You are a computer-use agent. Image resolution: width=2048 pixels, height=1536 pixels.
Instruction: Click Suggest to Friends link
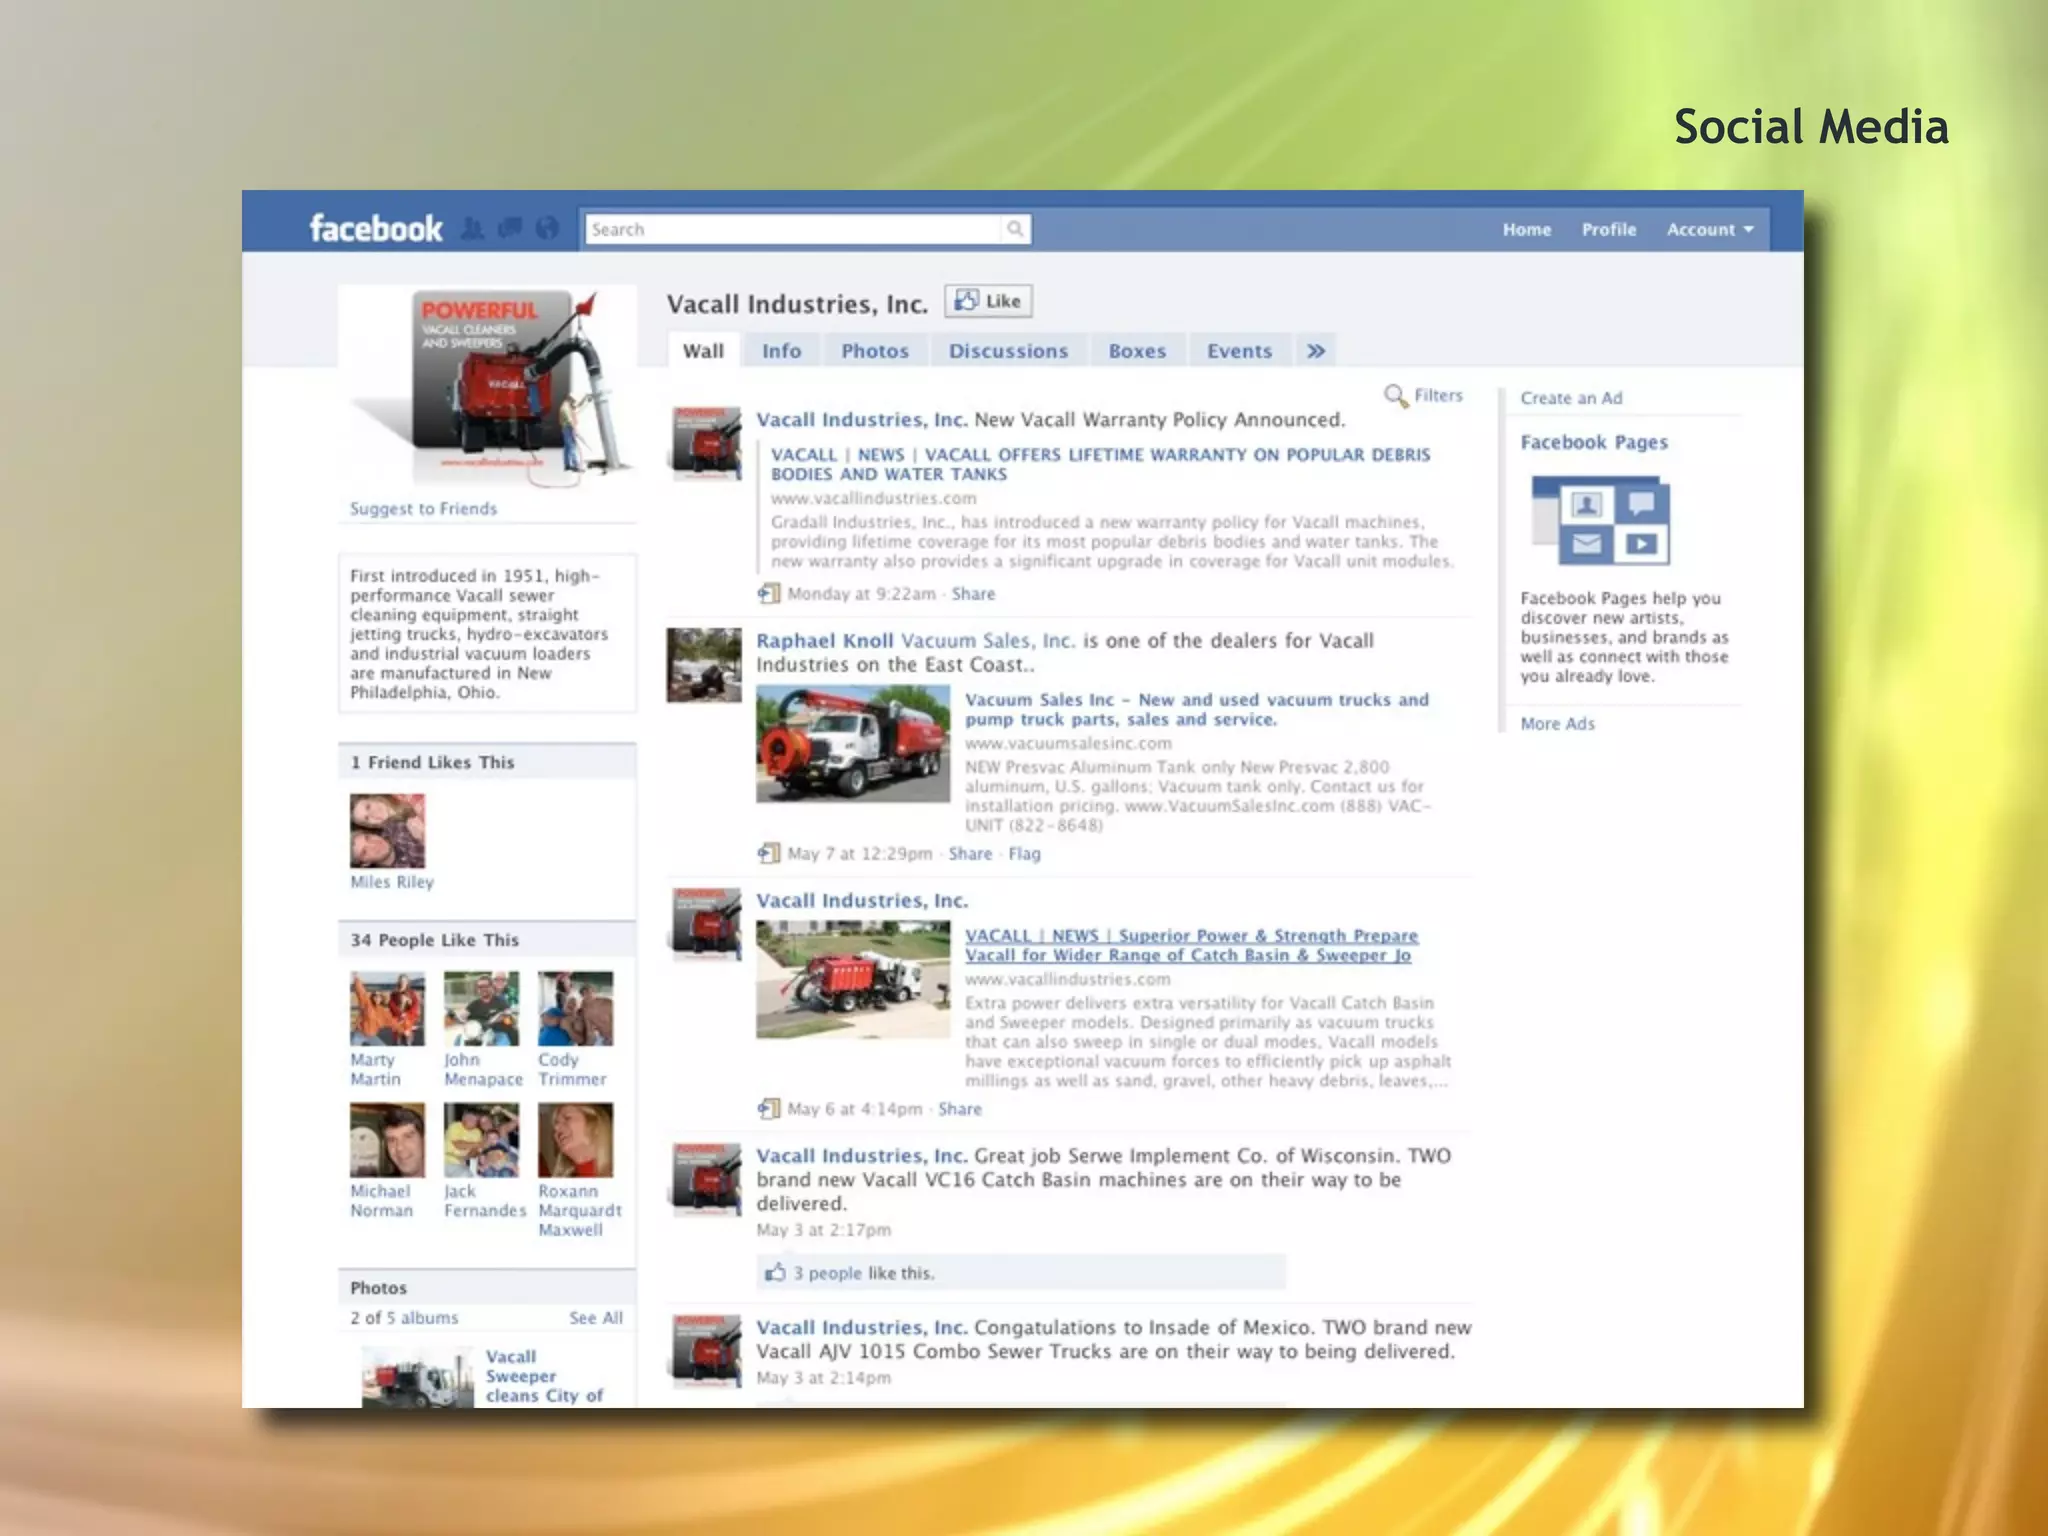[x=423, y=508]
